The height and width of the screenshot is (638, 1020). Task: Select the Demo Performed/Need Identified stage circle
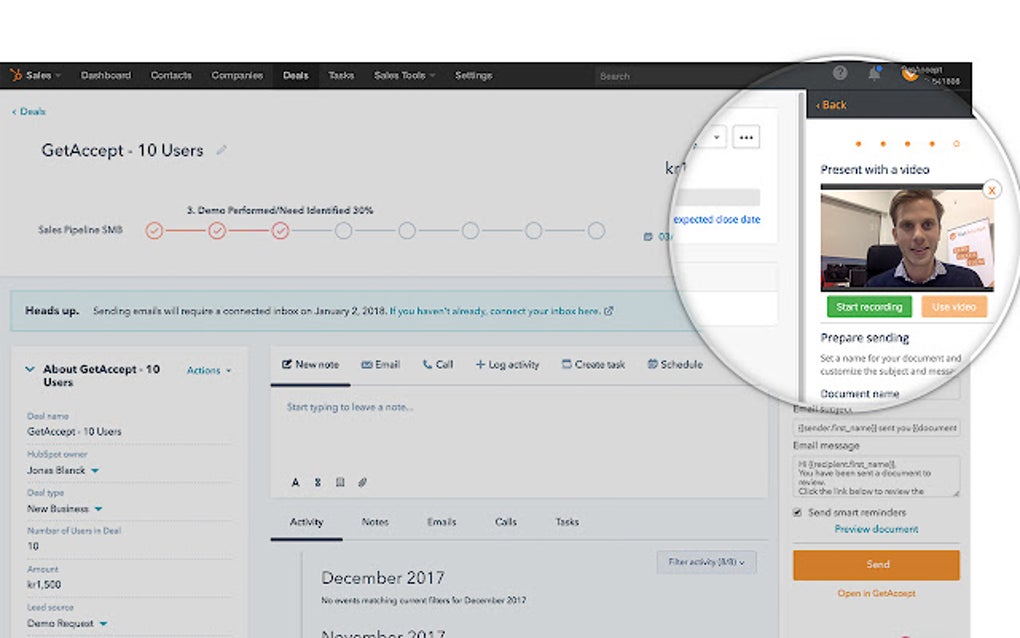pyautogui.click(x=280, y=231)
